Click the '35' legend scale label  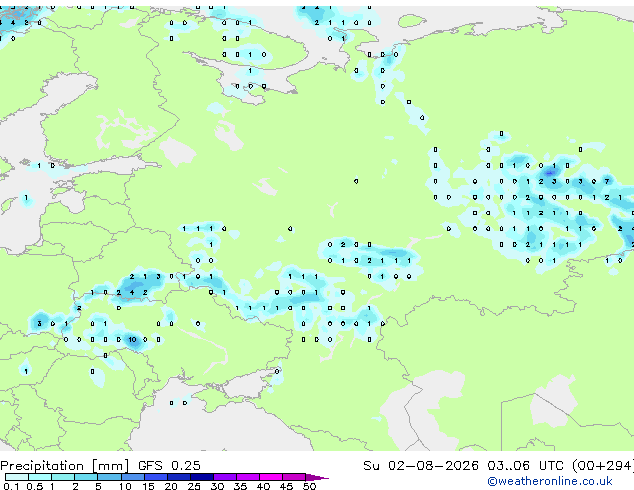point(240,486)
